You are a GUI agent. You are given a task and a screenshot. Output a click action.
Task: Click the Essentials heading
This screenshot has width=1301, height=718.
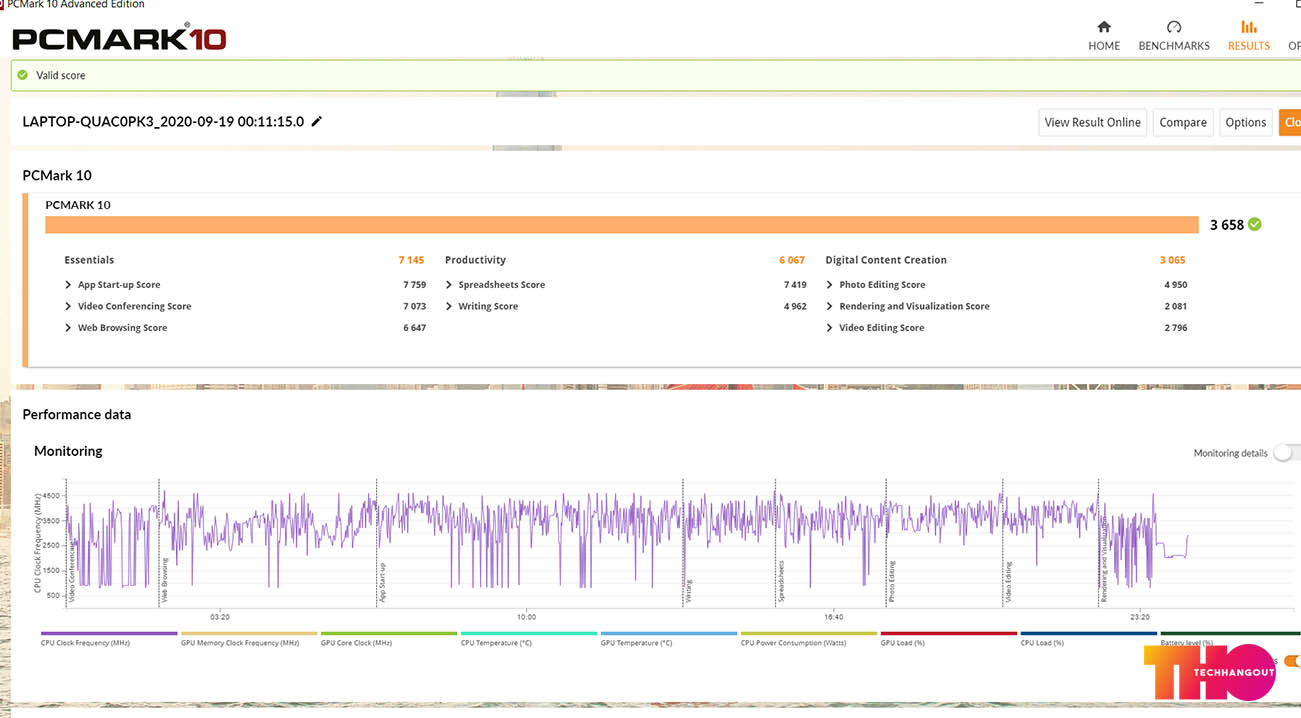click(x=89, y=260)
